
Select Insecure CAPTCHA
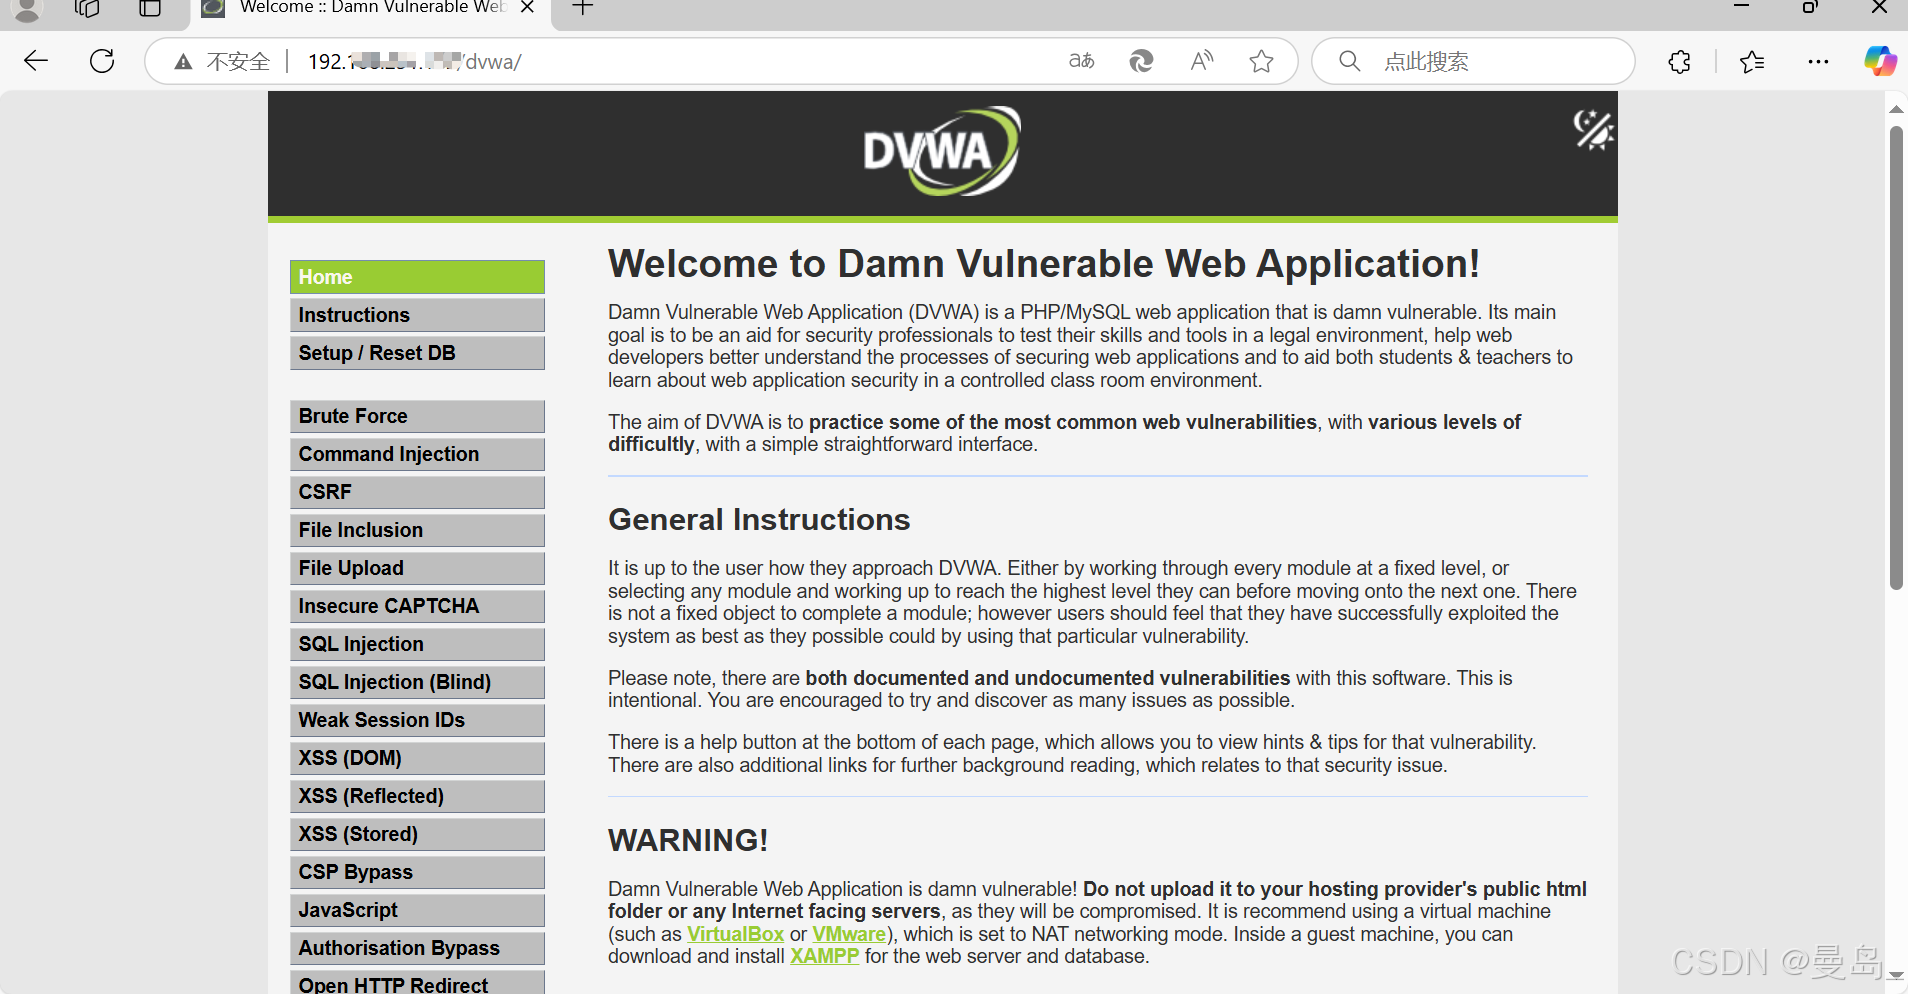417,606
